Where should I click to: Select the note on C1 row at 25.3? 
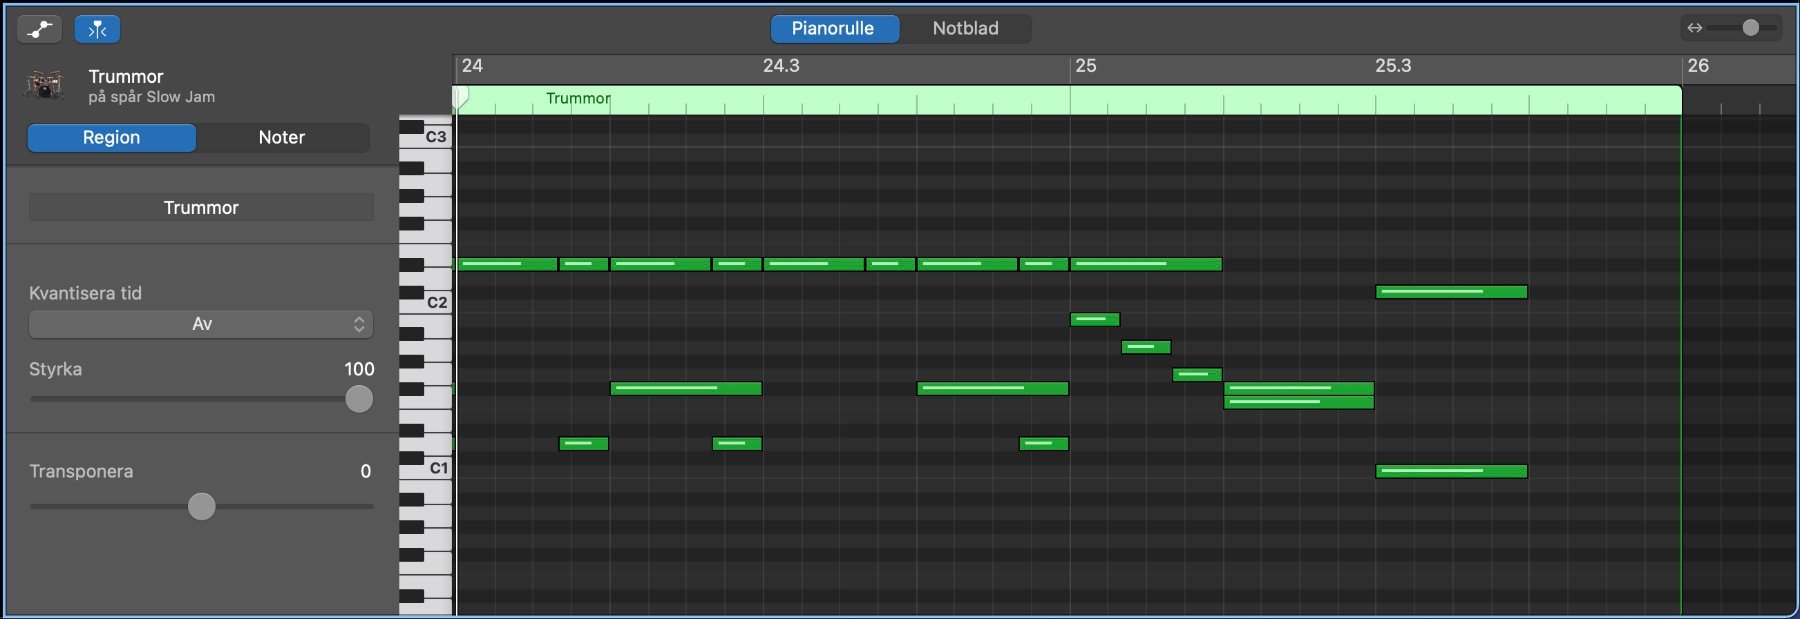point(1450,471)
